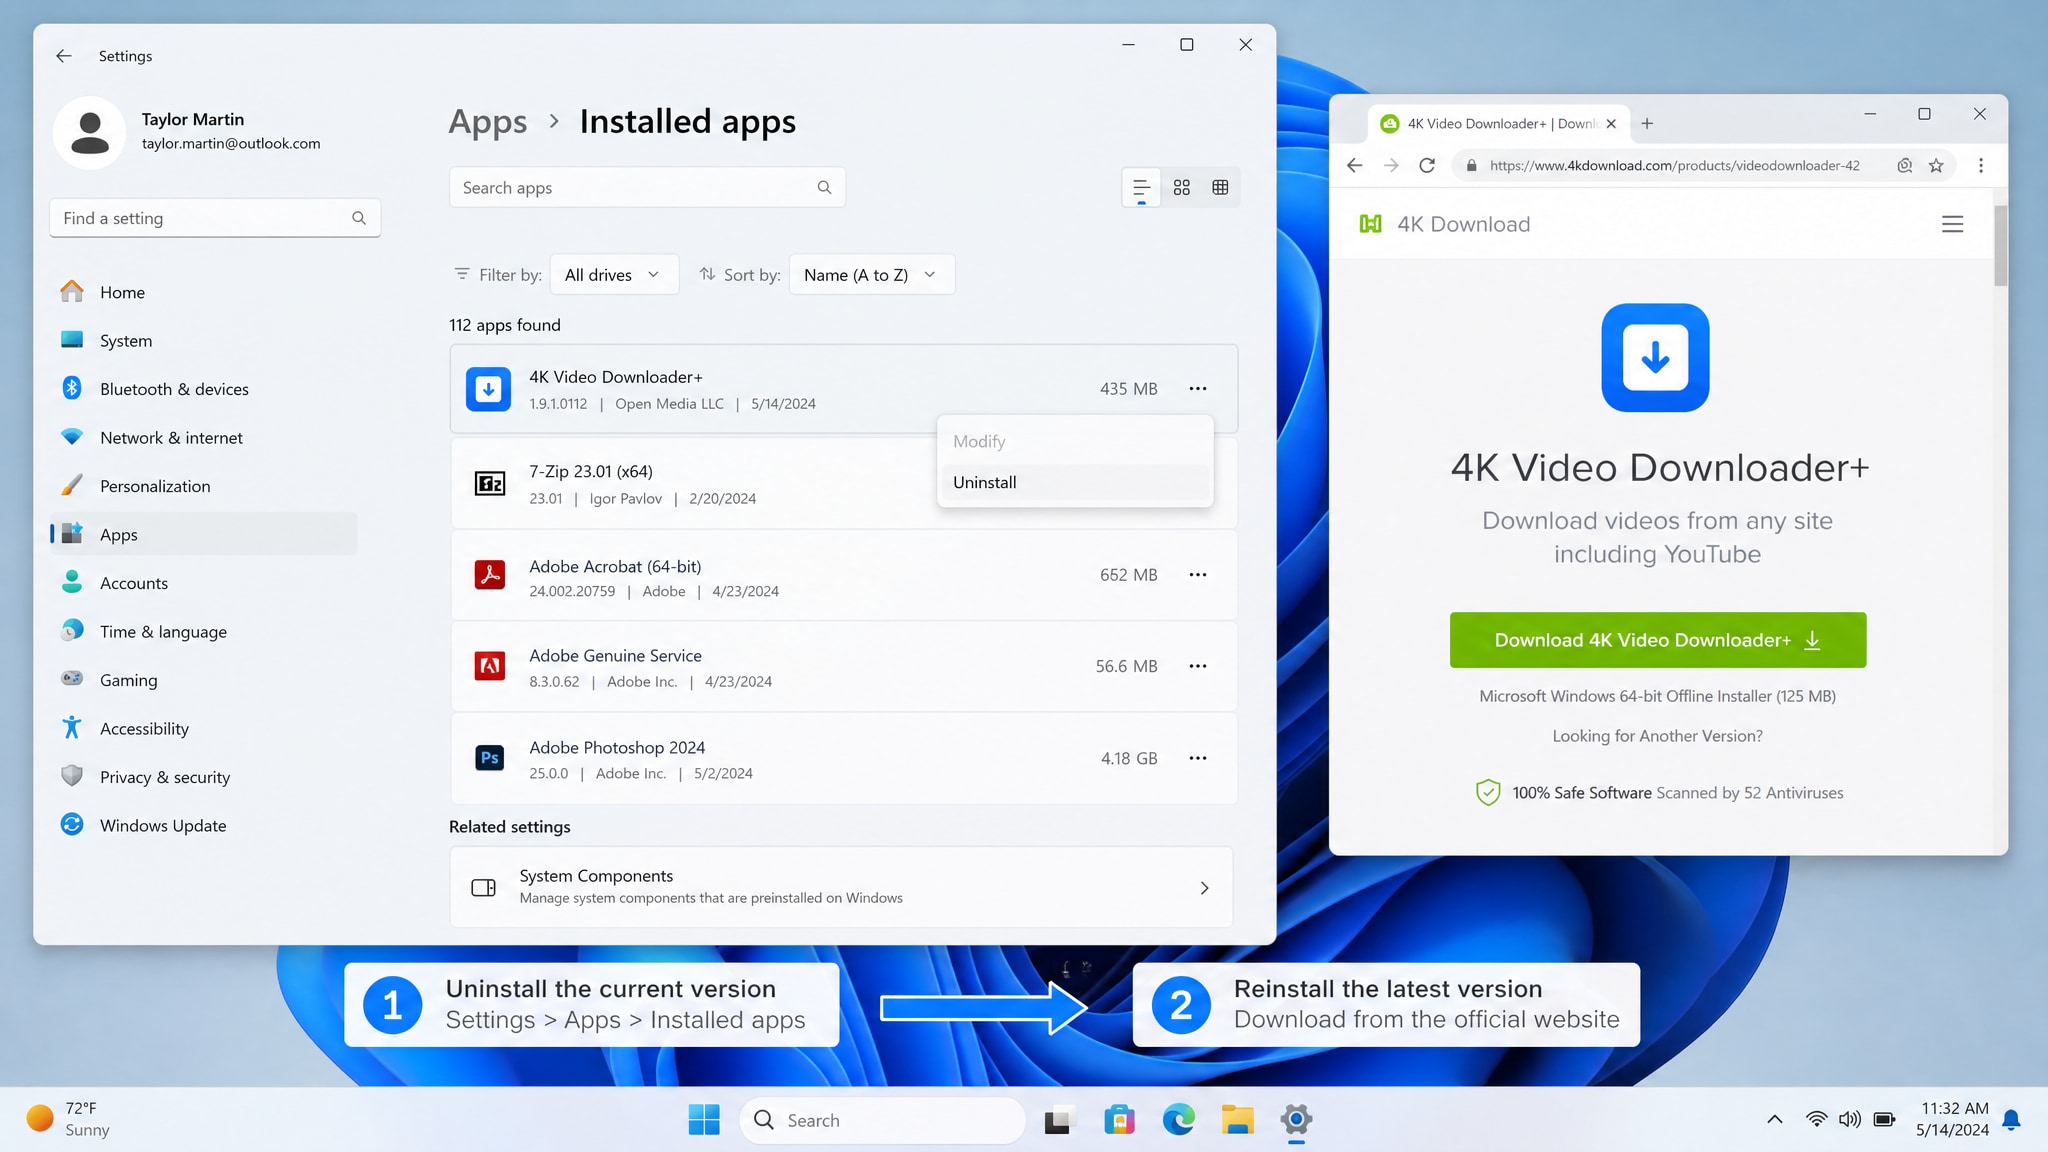Click the Apps breadcrumb link
The width and height of the screenshot is (2048, 1152).
click(x=487, y=122)
